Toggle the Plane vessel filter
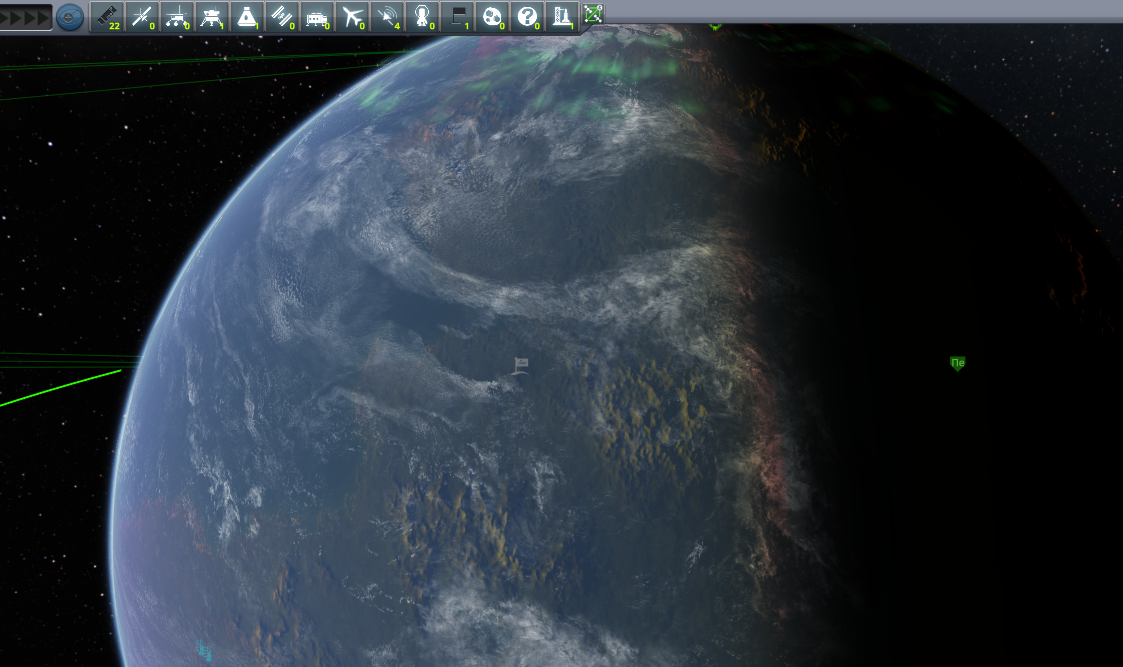Viewport: 1123px width, 667px height. [x=352, y=16]
